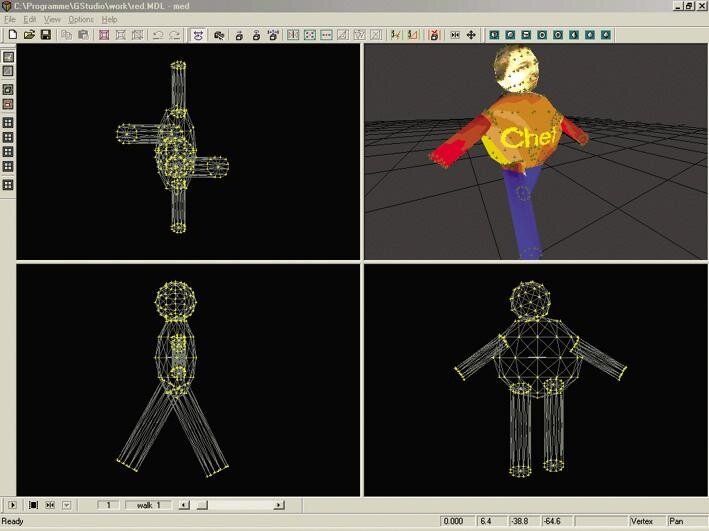Click the New file icon
Image resolution: width=709 pixels, height=531 pixels.
(x=12, y=35)
